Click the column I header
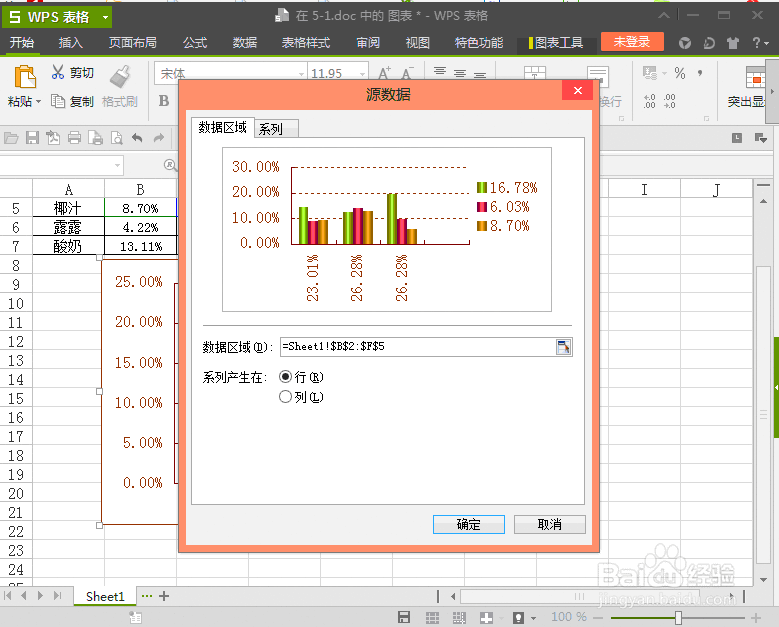Image resolution: width=779 pixels, height=627 pixels. [x=644, y=189]
